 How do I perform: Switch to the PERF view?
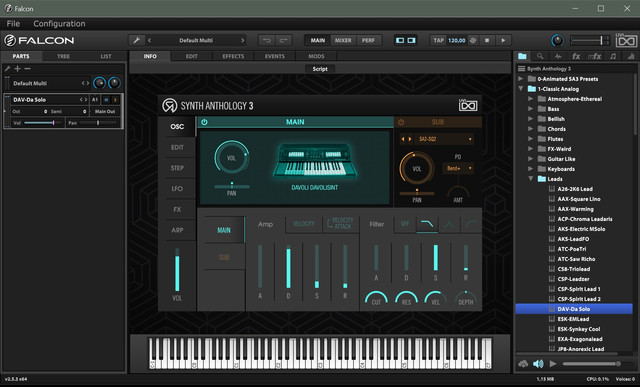pyautogui.click(x=368, y=40)
